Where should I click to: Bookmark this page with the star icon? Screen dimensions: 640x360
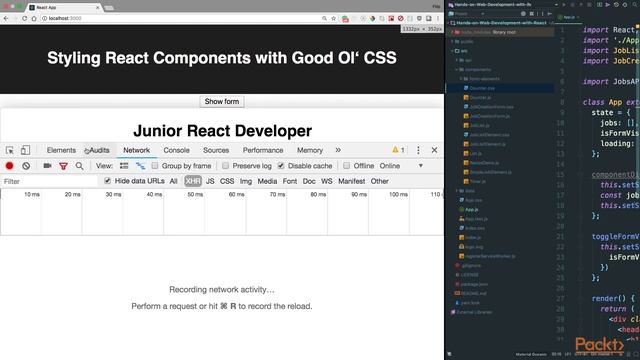point(333,18)
